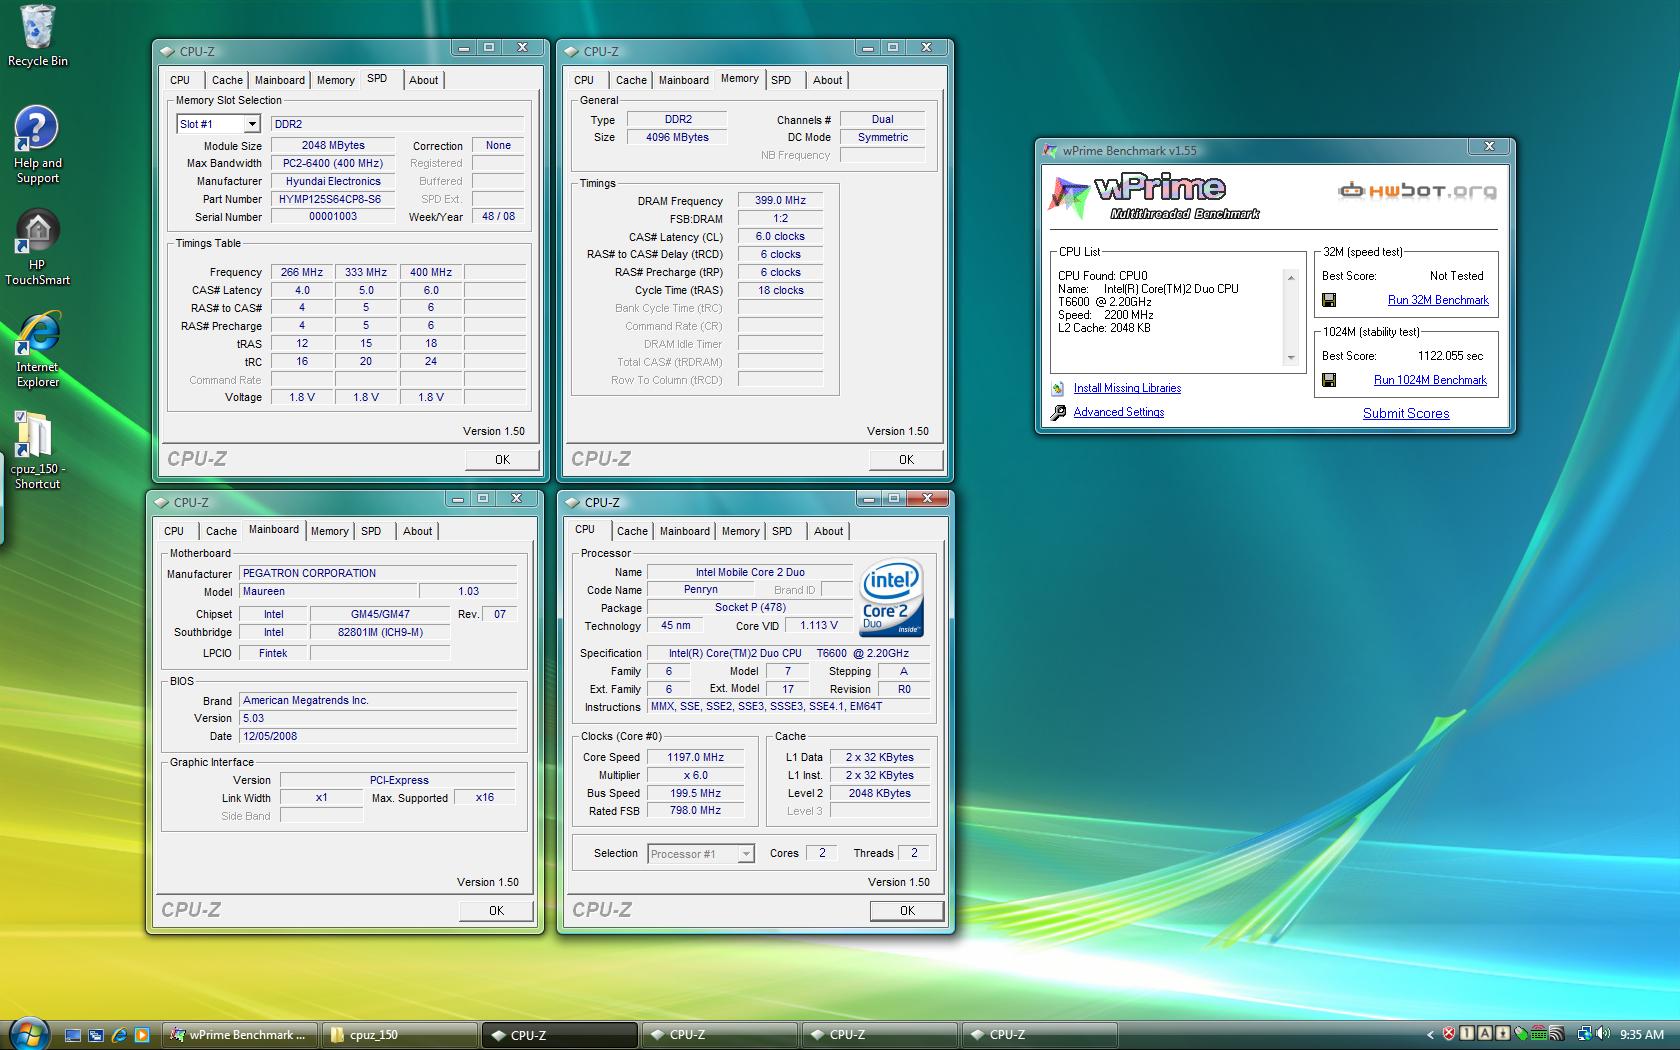Open the Recycle Bin desktop icon
This screenshot has height=1050, width=1680.
click(37, 36)
